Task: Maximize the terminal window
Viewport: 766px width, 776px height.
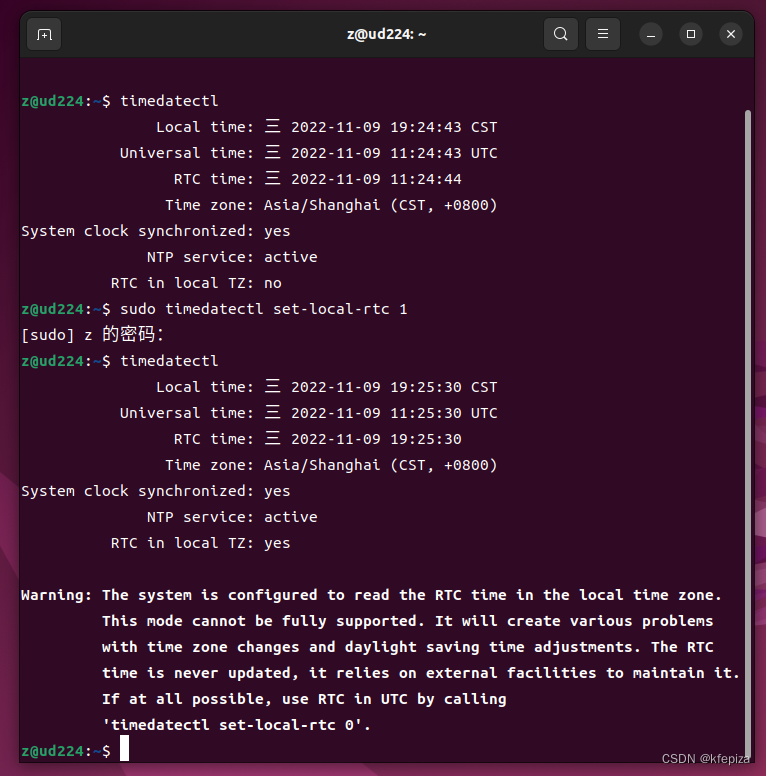Action: 691,34
